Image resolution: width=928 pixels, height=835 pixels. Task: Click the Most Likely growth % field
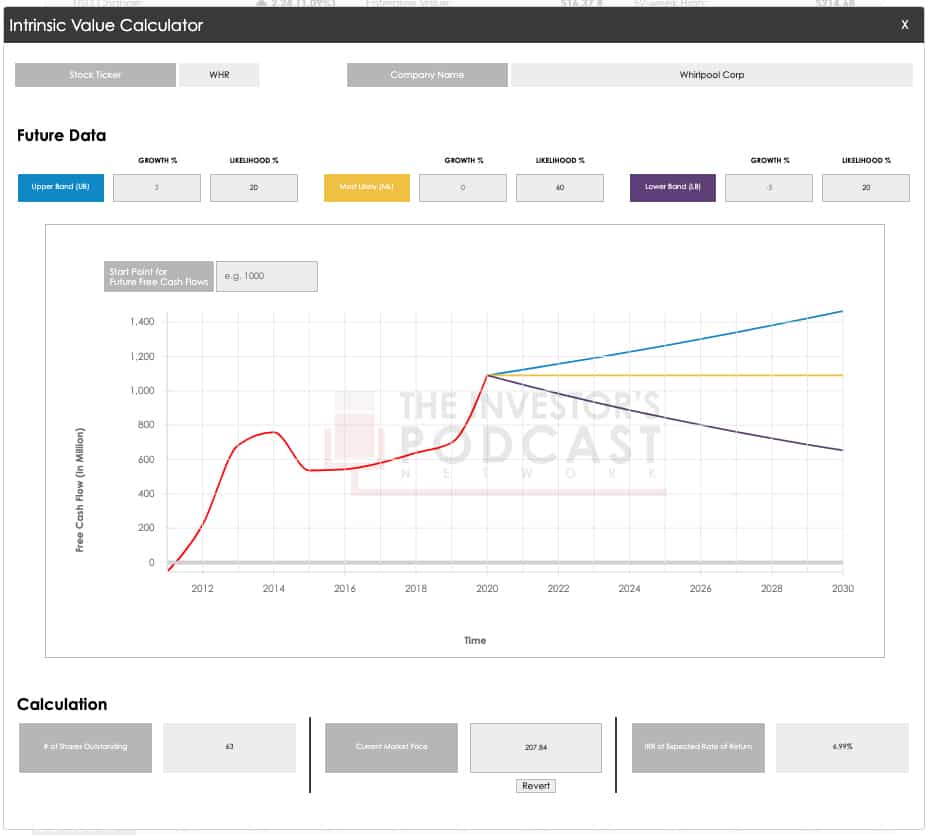coord(463,188)
